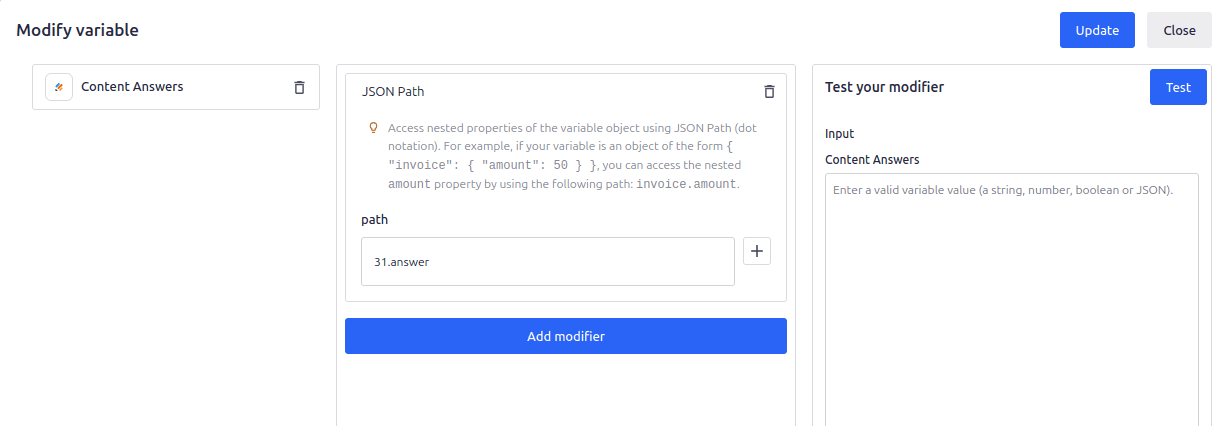Viewport: 1227px width, 426px height.
Task: Focus the path input containing 31.answer
Action: click(547, 262)
